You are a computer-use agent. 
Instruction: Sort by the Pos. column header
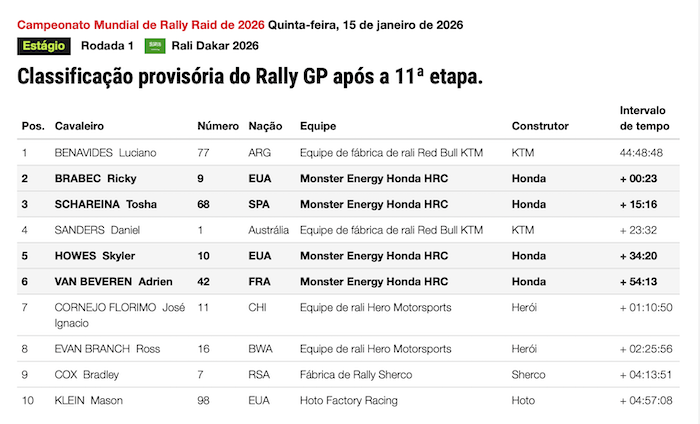[x=33, y=126]
